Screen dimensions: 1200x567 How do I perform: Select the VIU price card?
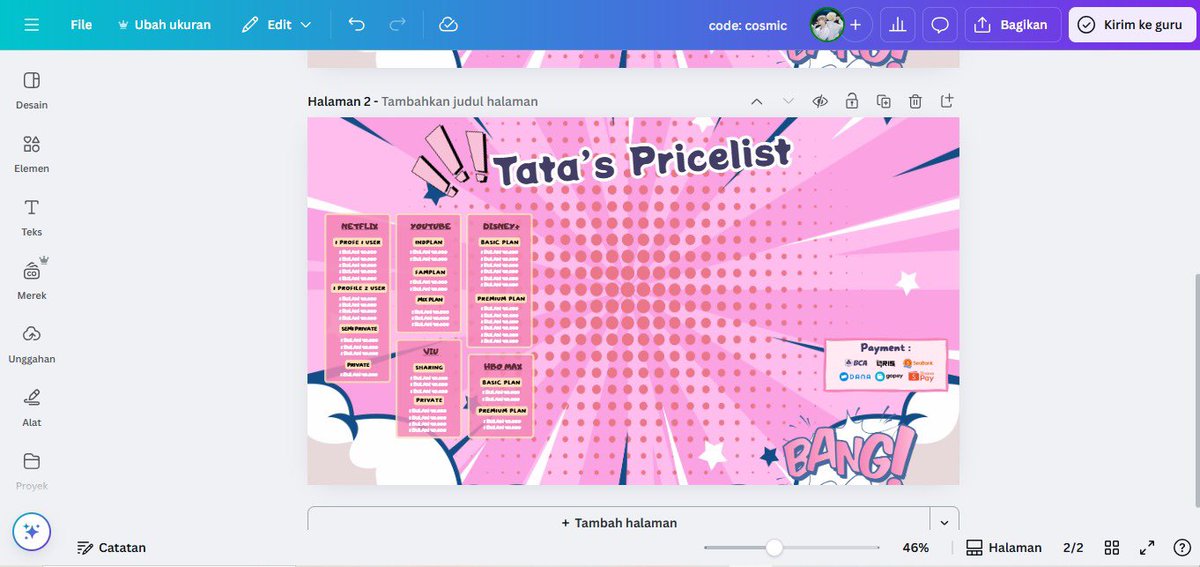point(429,389)
